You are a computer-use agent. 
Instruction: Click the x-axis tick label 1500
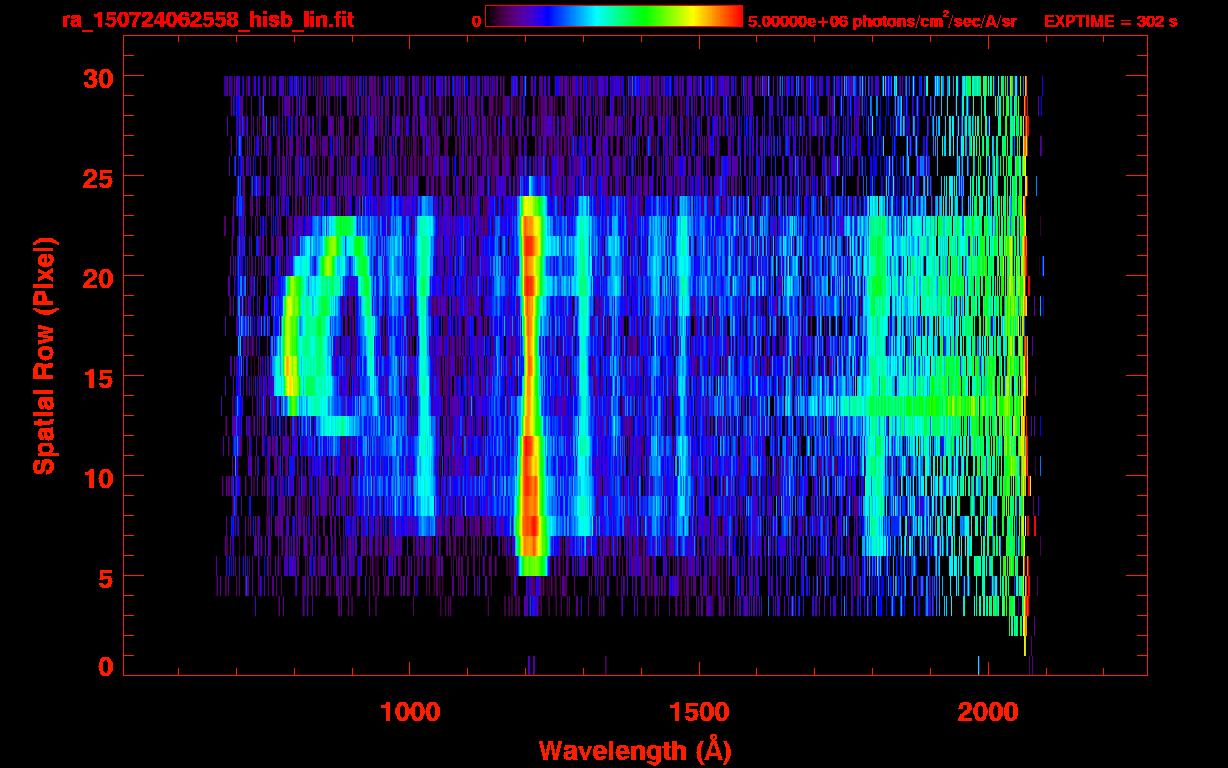pos(699,711)
